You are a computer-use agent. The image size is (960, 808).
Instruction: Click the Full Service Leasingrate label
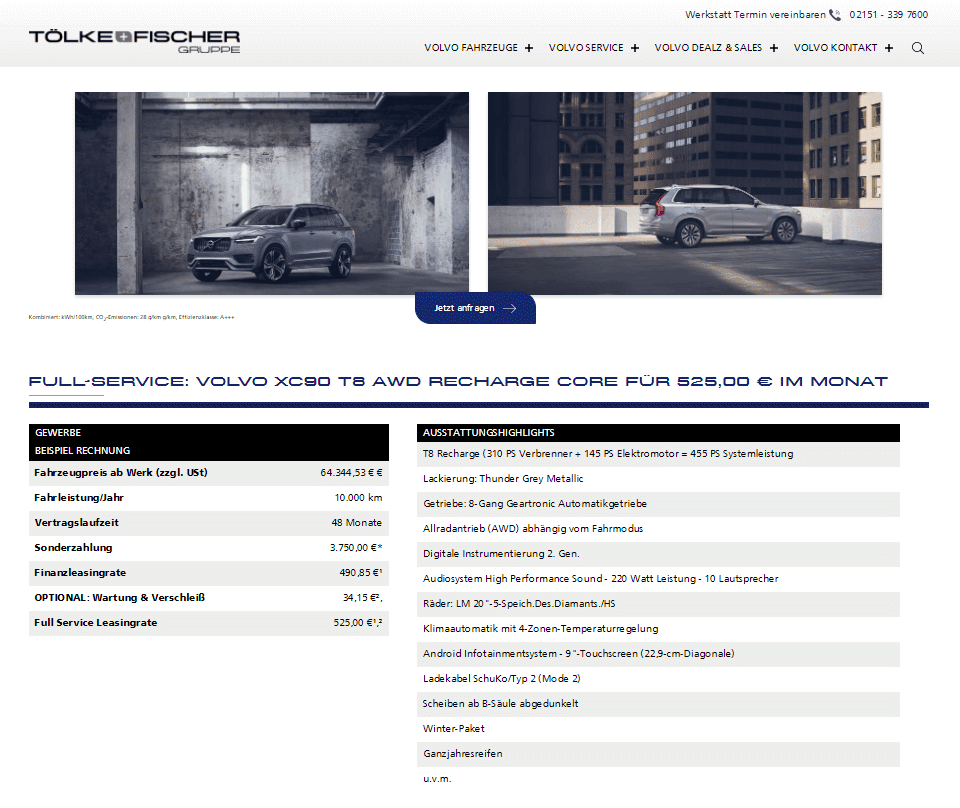(96, 623)
